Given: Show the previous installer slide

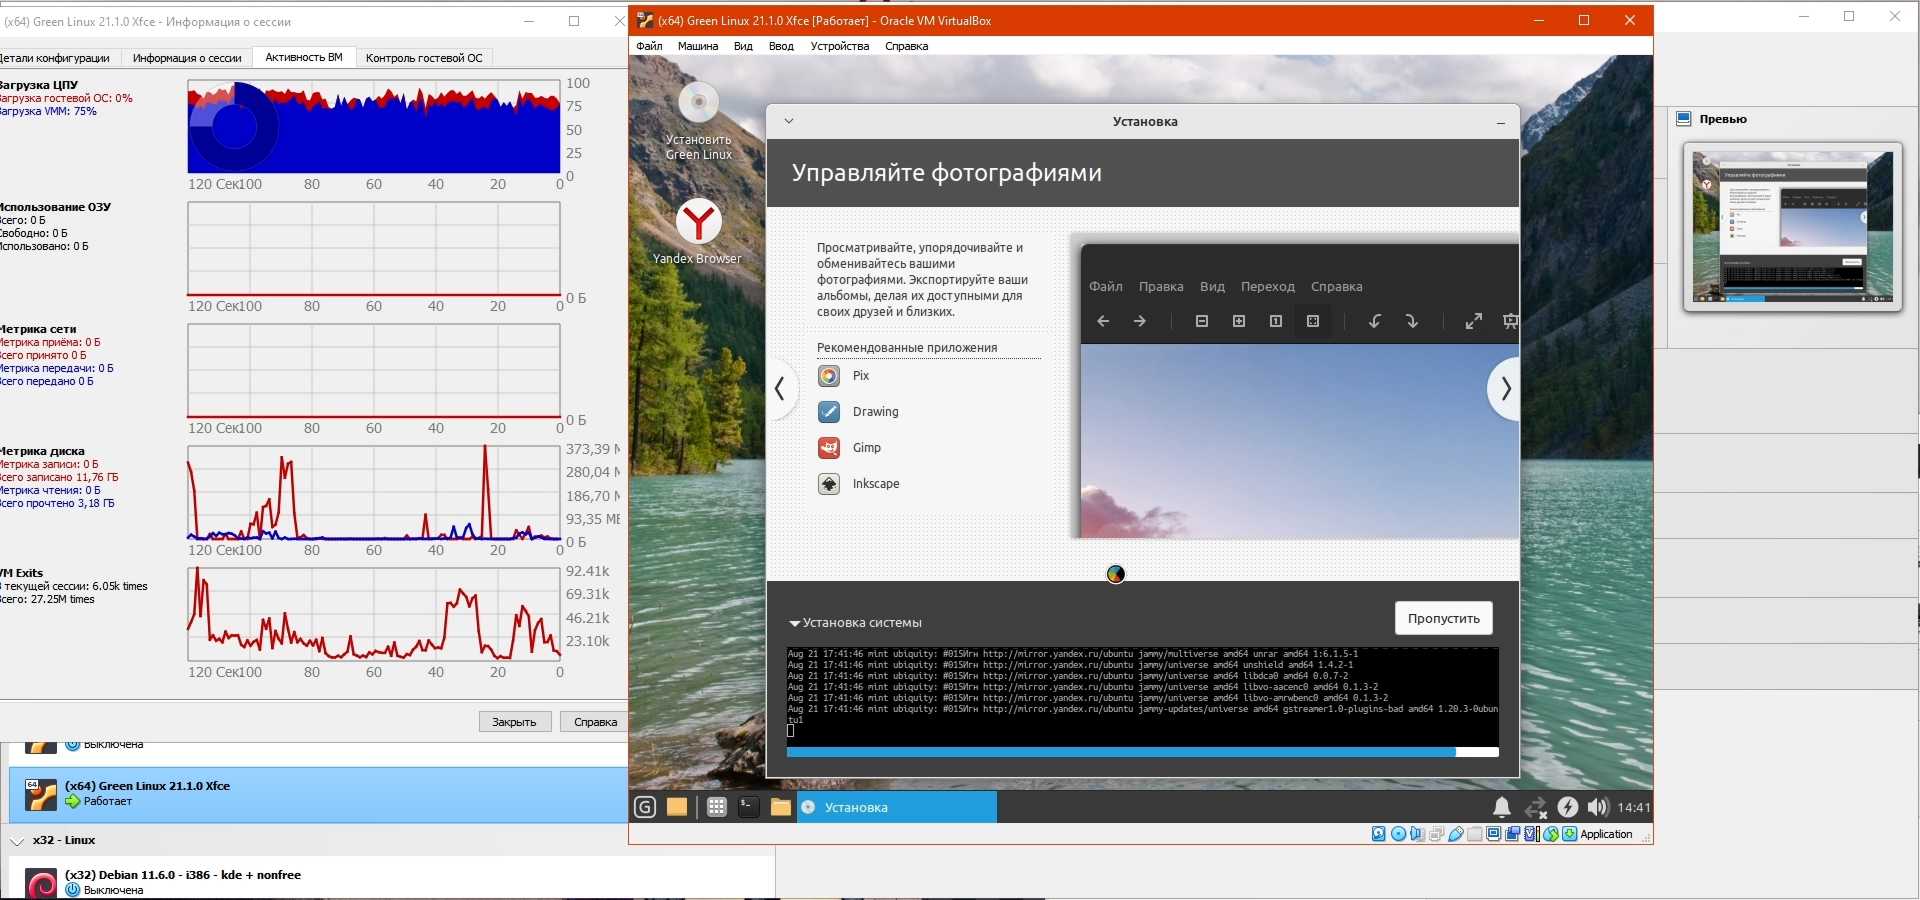Looking at the screenshot, I should (780, 389).
